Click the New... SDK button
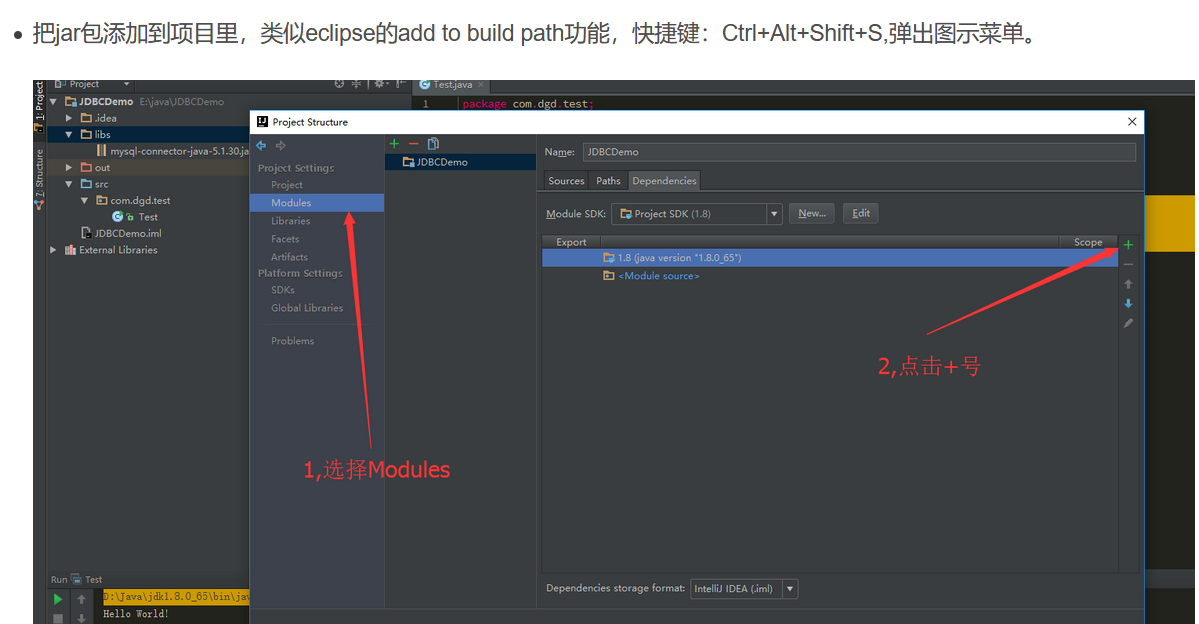Screen dimensions: 1199x624 [812, 213]
